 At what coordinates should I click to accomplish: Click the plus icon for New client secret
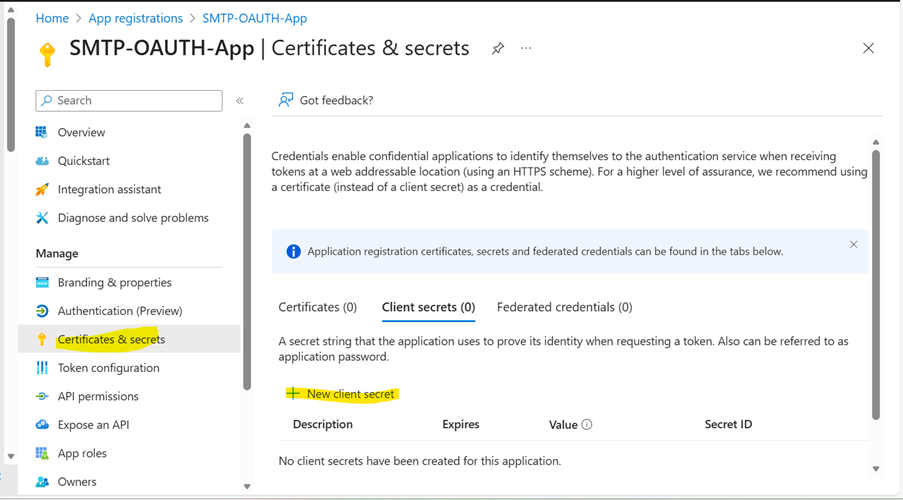tap(293, 393)
